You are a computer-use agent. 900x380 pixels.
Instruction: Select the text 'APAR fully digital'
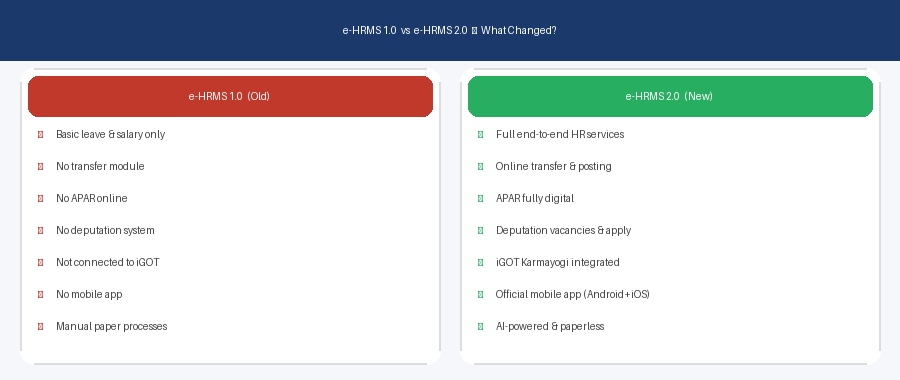tap(535, 199)
